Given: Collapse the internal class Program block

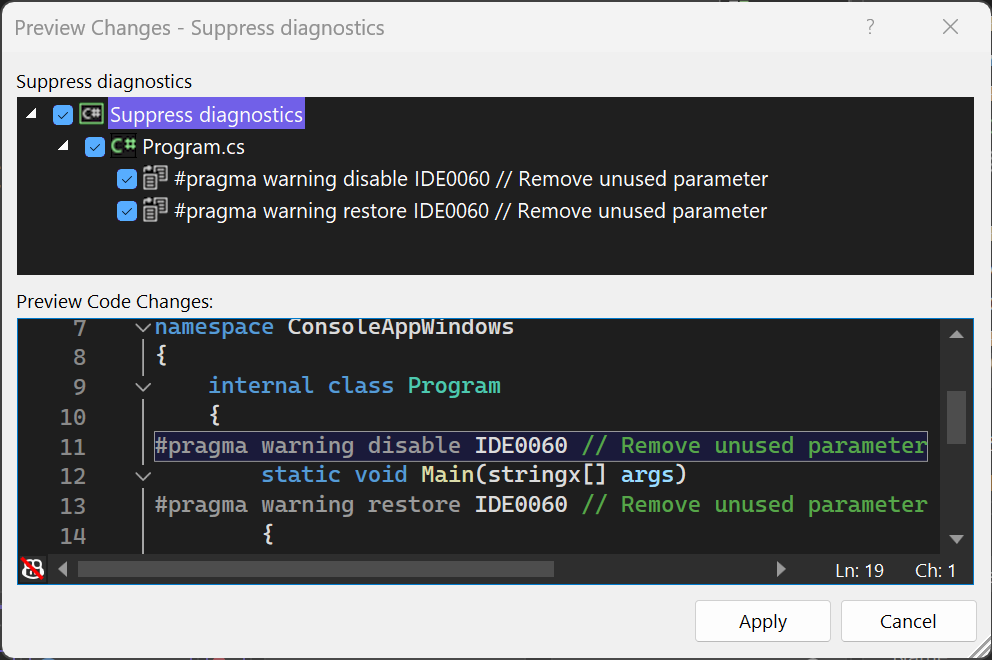Looking at the screenshot, I should click(144, 387).
